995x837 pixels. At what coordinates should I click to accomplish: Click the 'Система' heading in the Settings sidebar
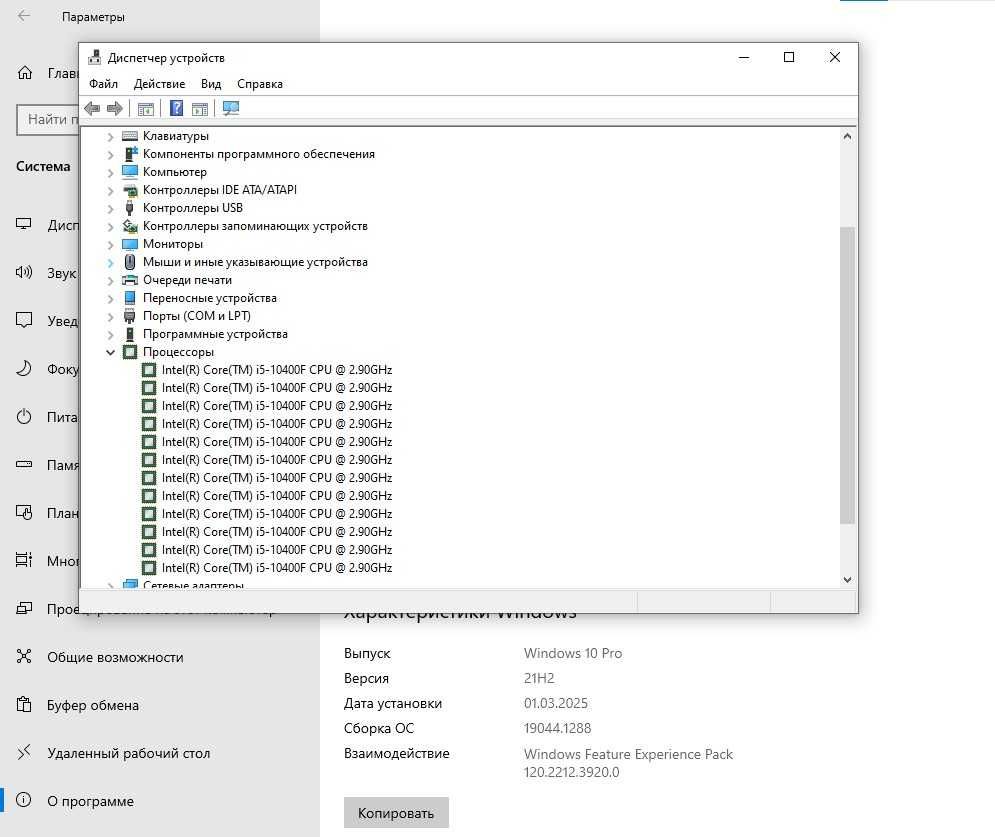43,166
